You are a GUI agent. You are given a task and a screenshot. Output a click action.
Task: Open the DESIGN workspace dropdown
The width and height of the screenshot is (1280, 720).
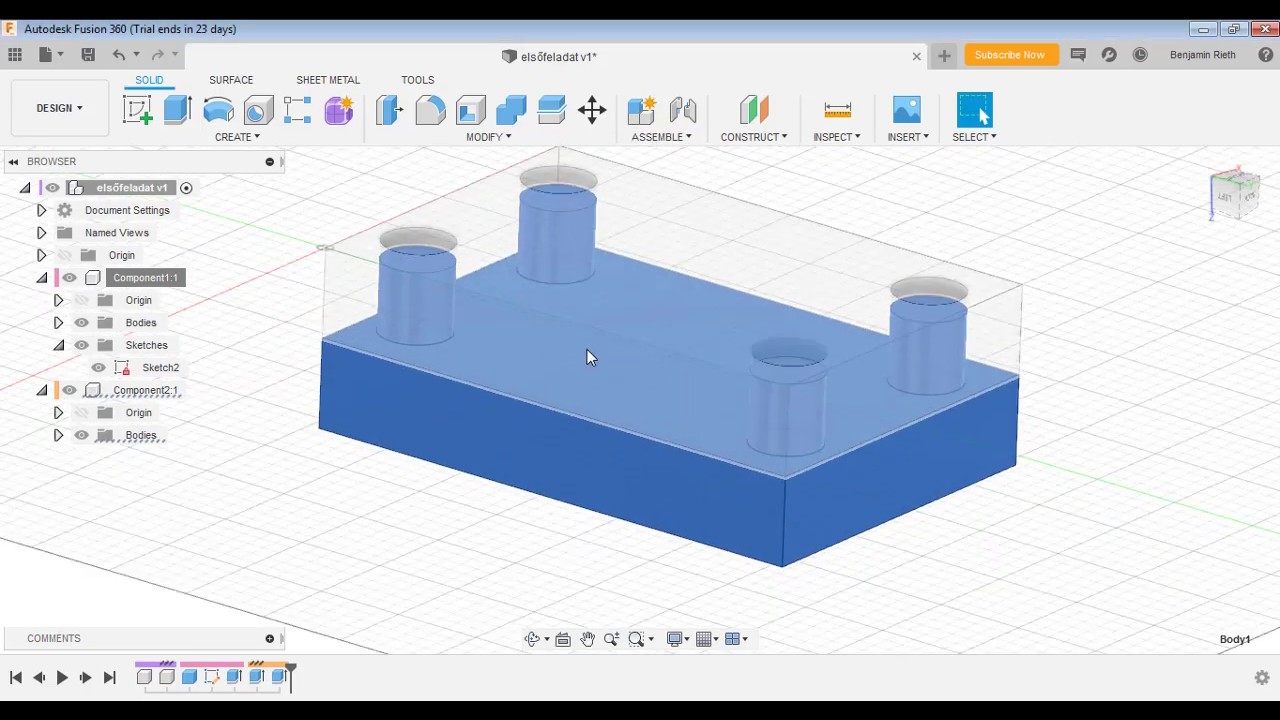60,108
